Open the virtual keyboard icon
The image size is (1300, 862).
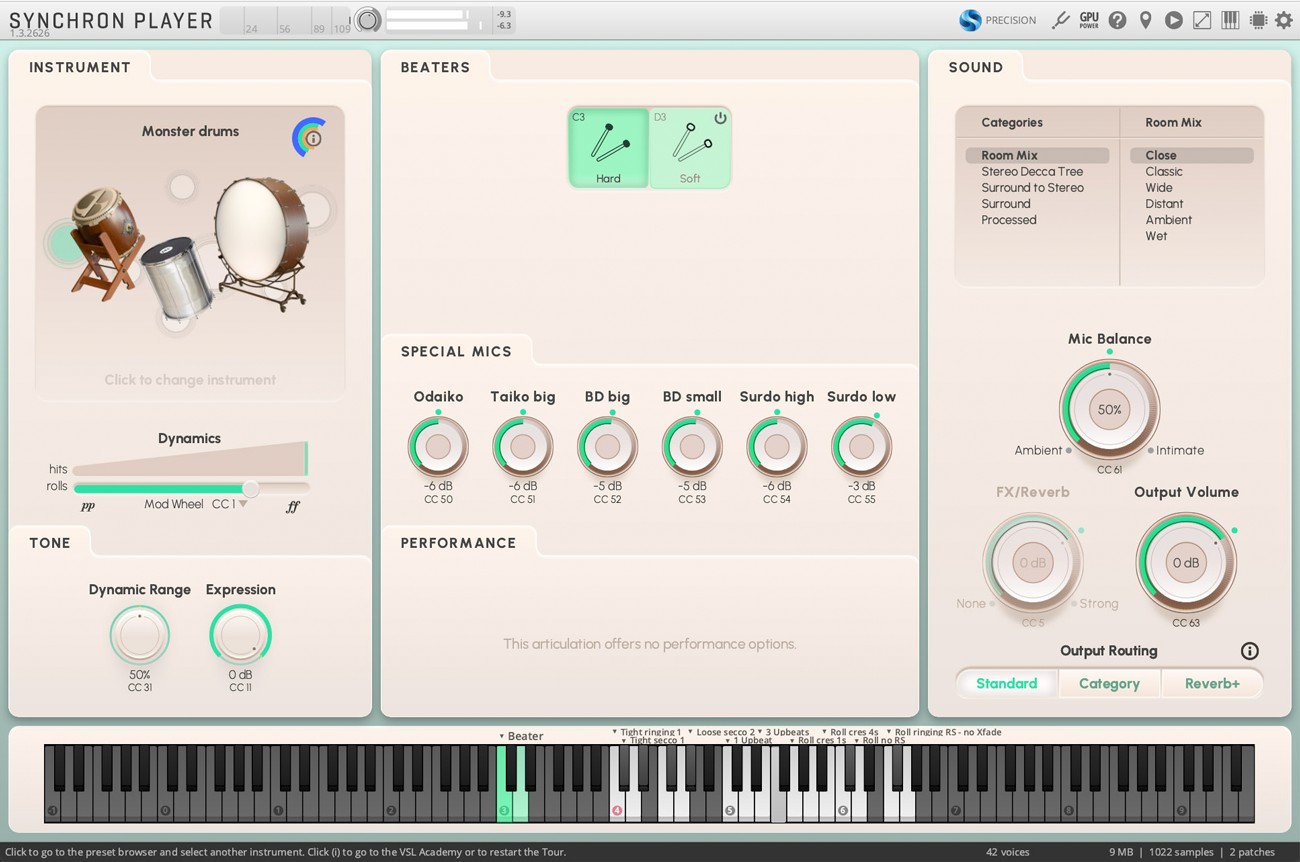coord(1229,19)
